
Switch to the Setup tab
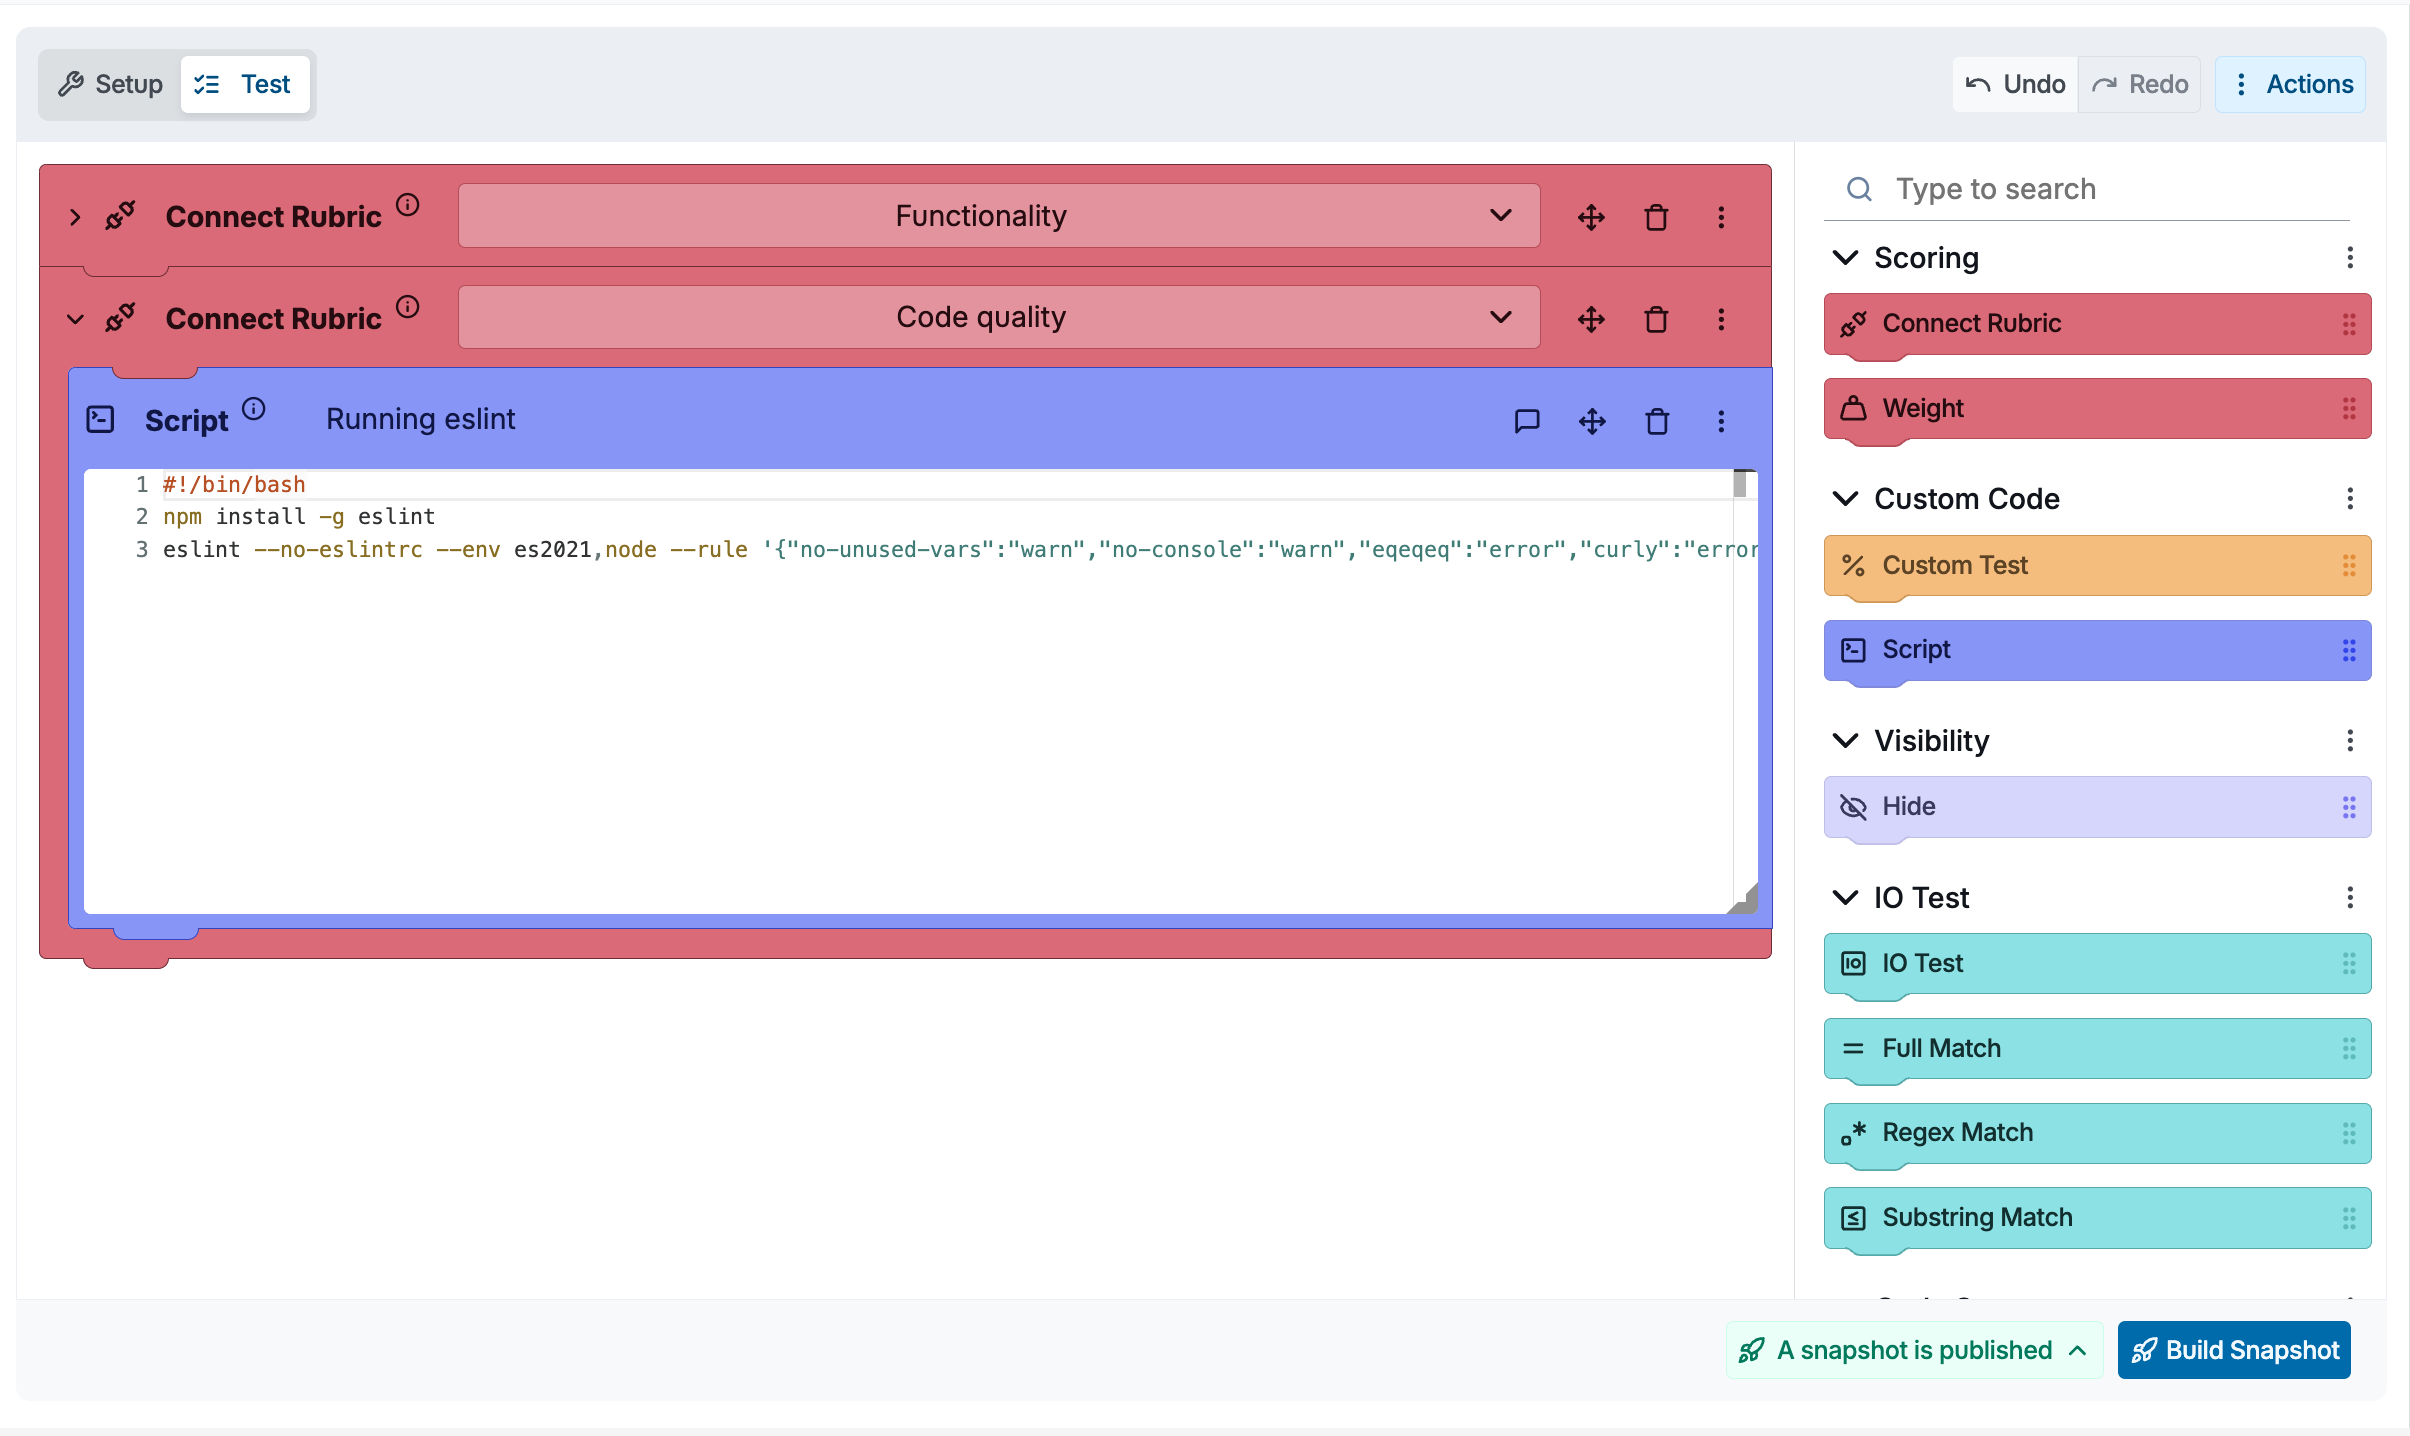[110, 84]
